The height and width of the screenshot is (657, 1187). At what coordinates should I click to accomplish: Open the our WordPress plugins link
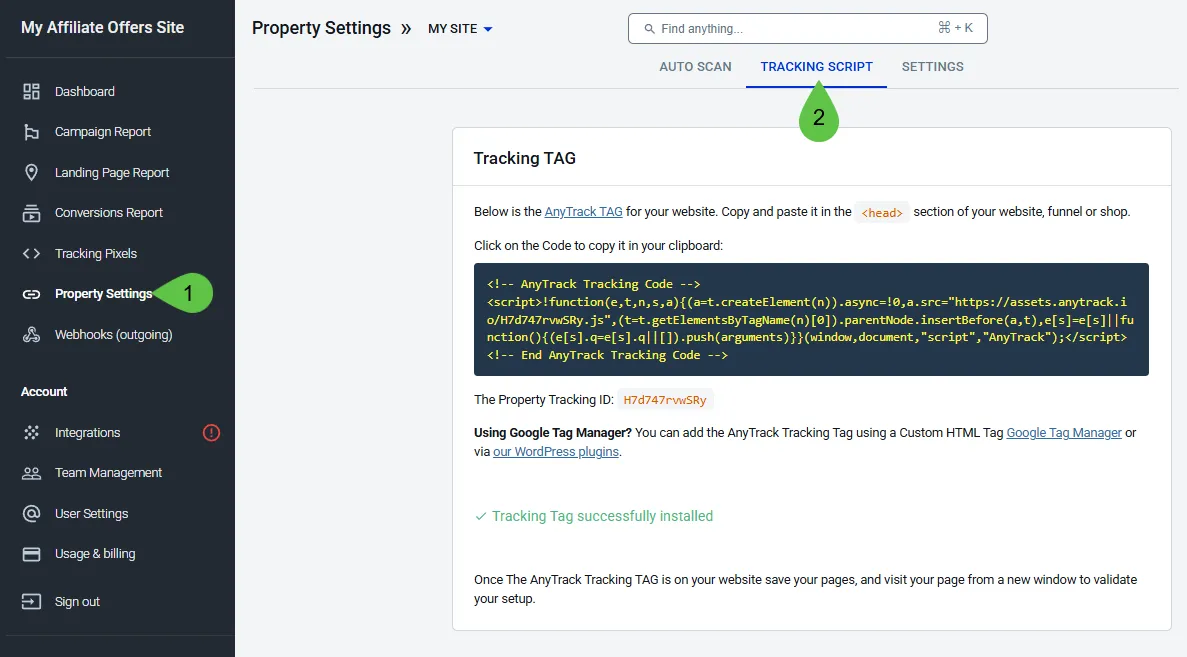pyautogui.click(x=556, y=452)
